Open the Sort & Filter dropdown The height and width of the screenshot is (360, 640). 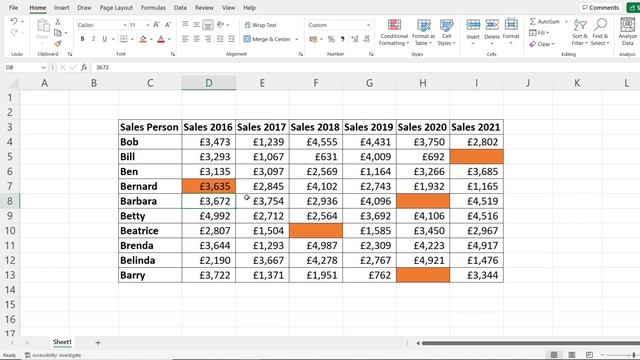[x=580, y=32]
